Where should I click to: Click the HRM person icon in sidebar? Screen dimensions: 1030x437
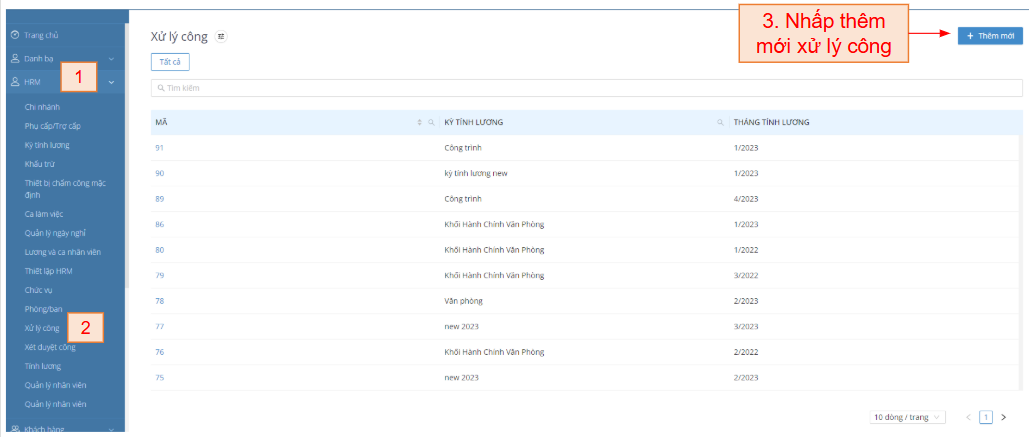[15, 82]
